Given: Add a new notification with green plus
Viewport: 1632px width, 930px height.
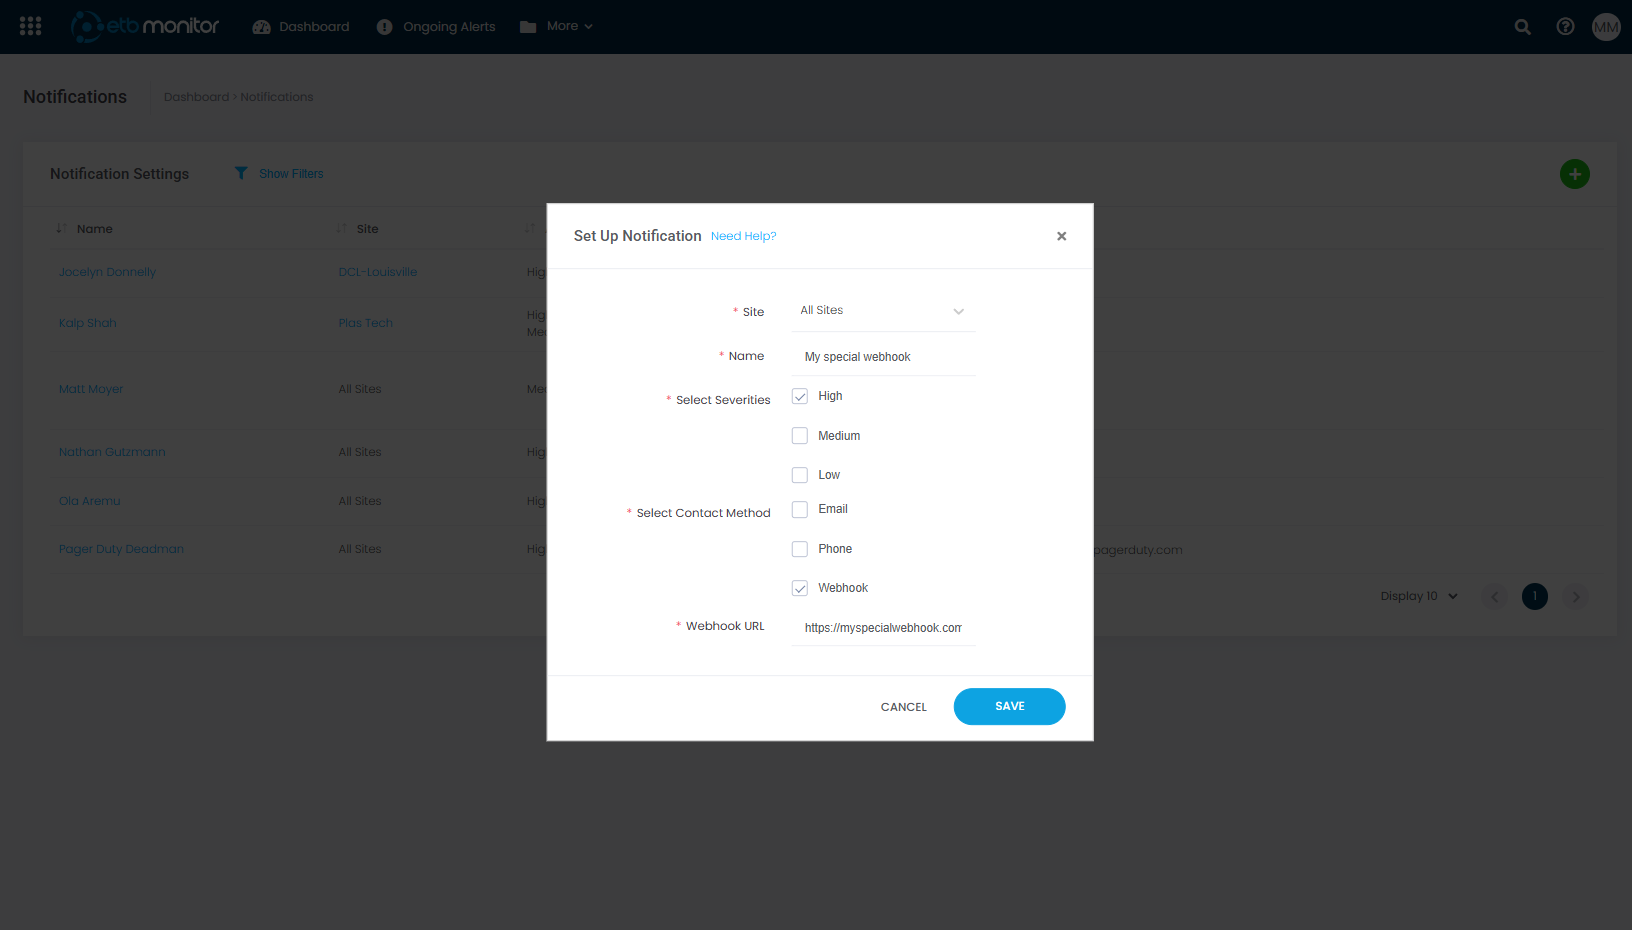Looking at the screenshot, I should pos(1575,174).
